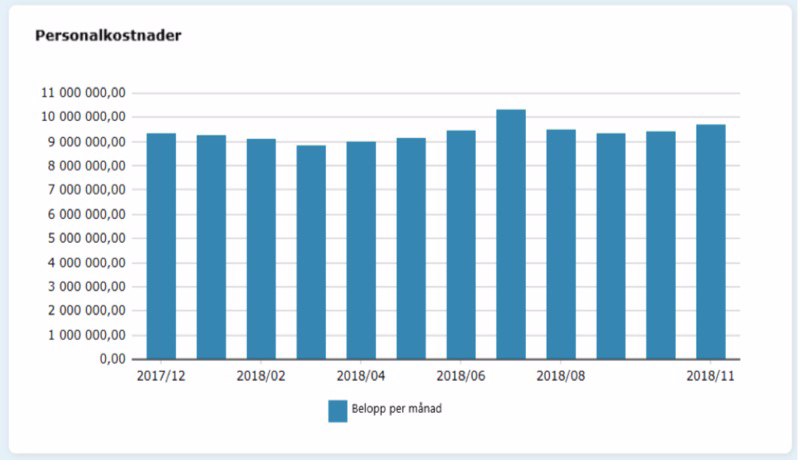The image size is (800, 460).
Task: Click the 2018/11 axis label
Action: click(710, 376)
